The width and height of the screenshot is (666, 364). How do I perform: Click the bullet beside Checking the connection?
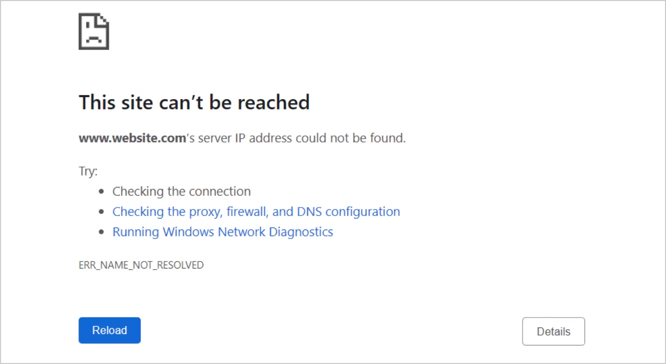click(101, 192)
